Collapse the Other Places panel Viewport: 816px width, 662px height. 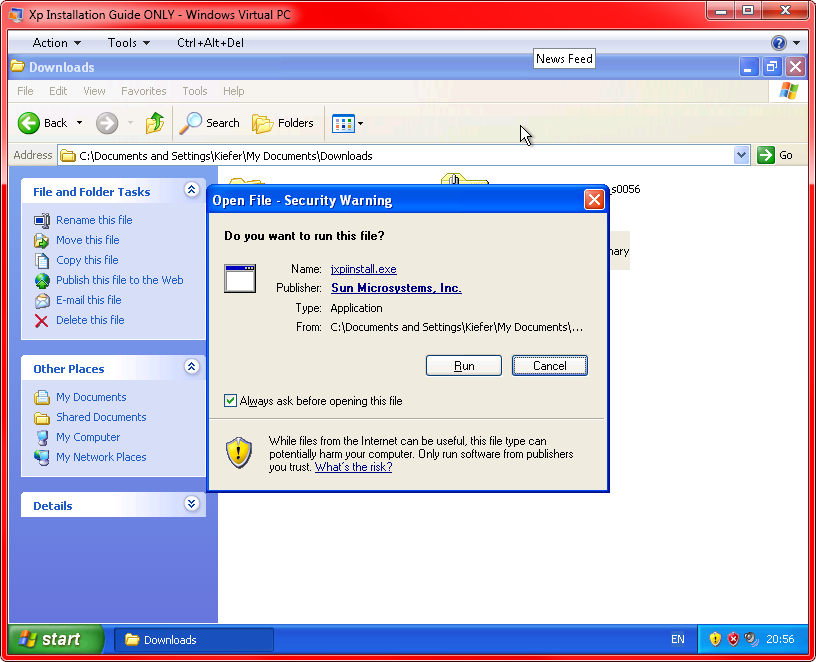[192, 367]
